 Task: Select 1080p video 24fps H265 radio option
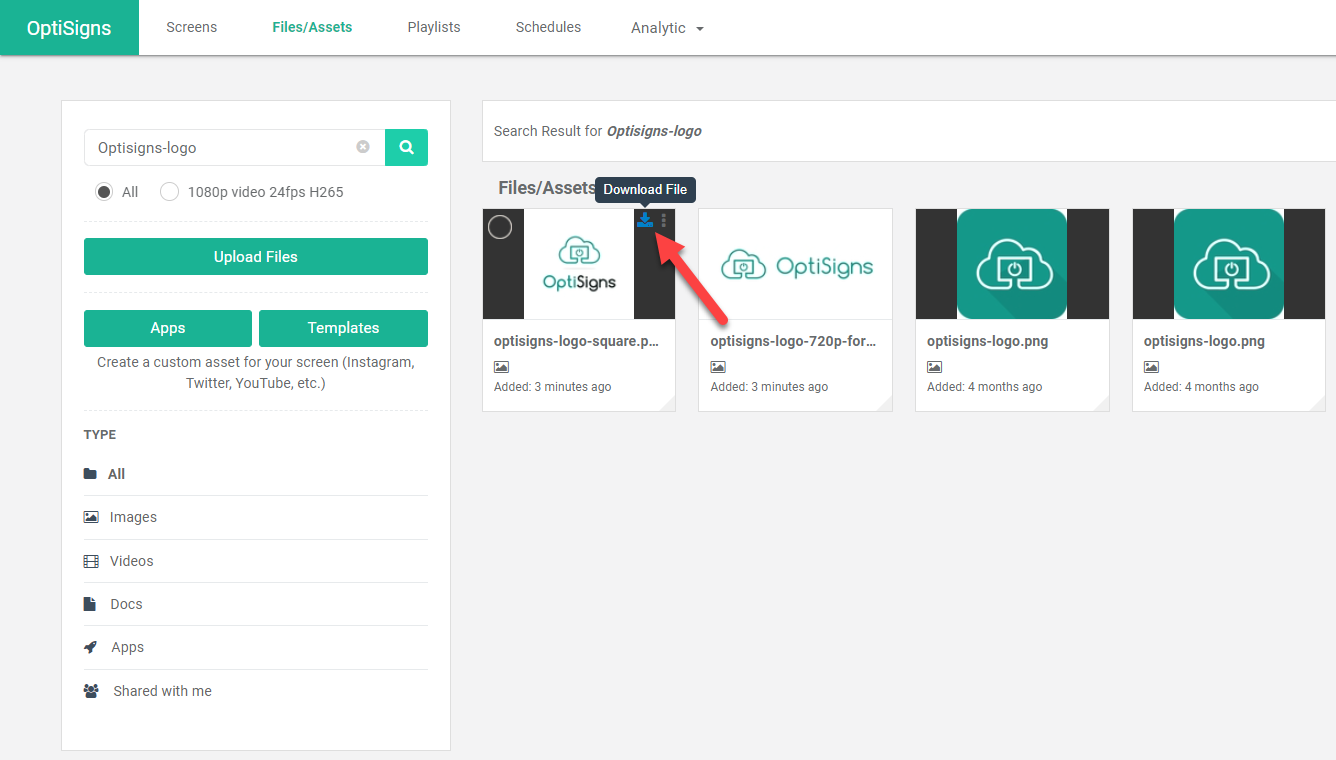pyautogui.click(x=170, y=192)
